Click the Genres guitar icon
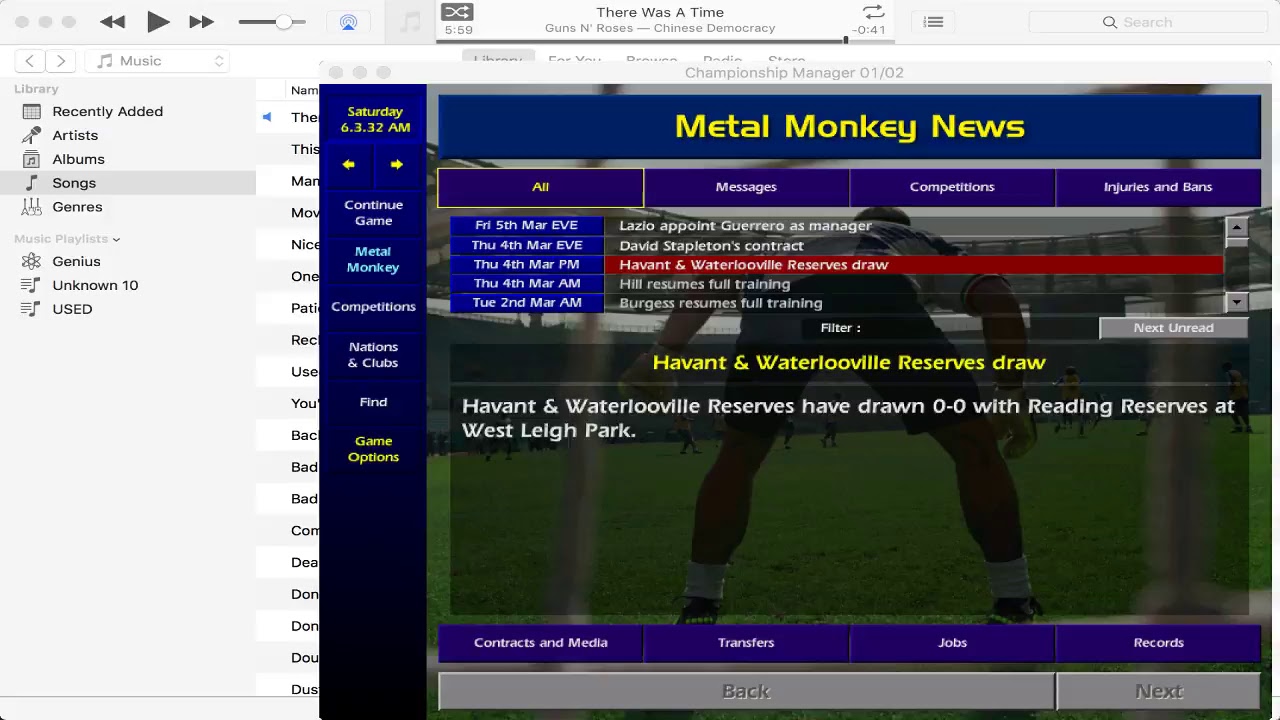 [x=32, y=207]
